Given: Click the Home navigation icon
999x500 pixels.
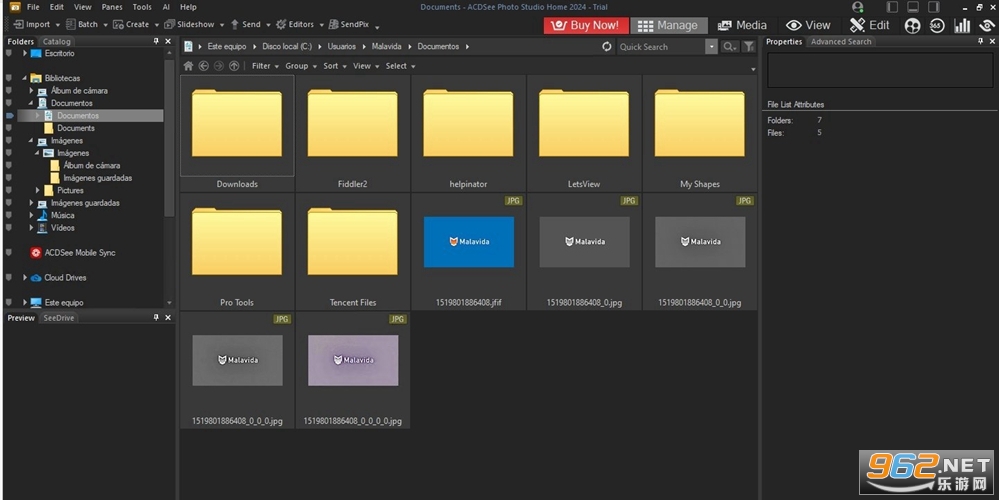Looking at the screenshot, I should (x=188, y=66).
